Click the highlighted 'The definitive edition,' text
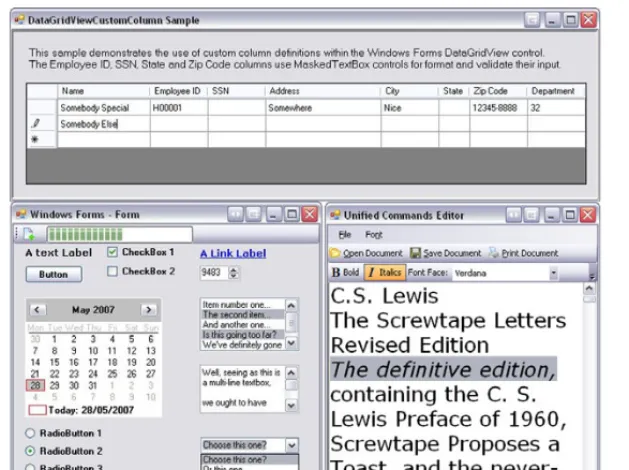This screenshot has width=629, height=470. [x=443, y=369]
